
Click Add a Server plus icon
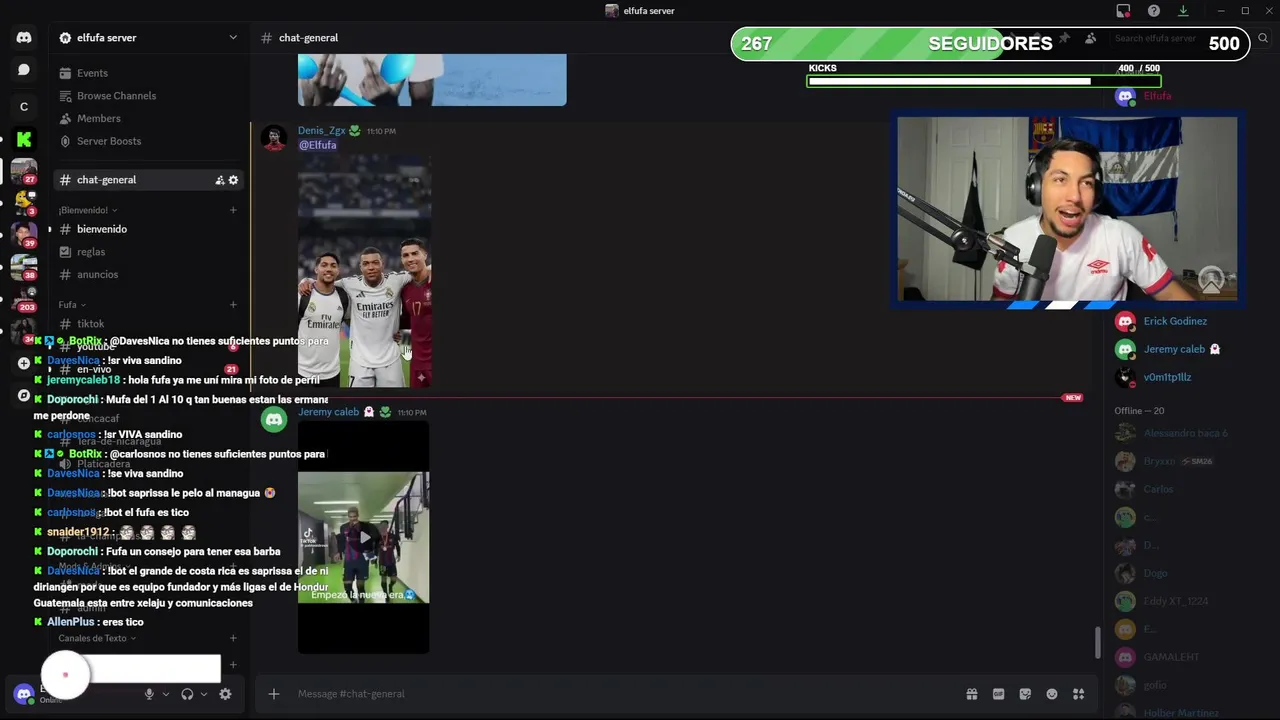24,363
